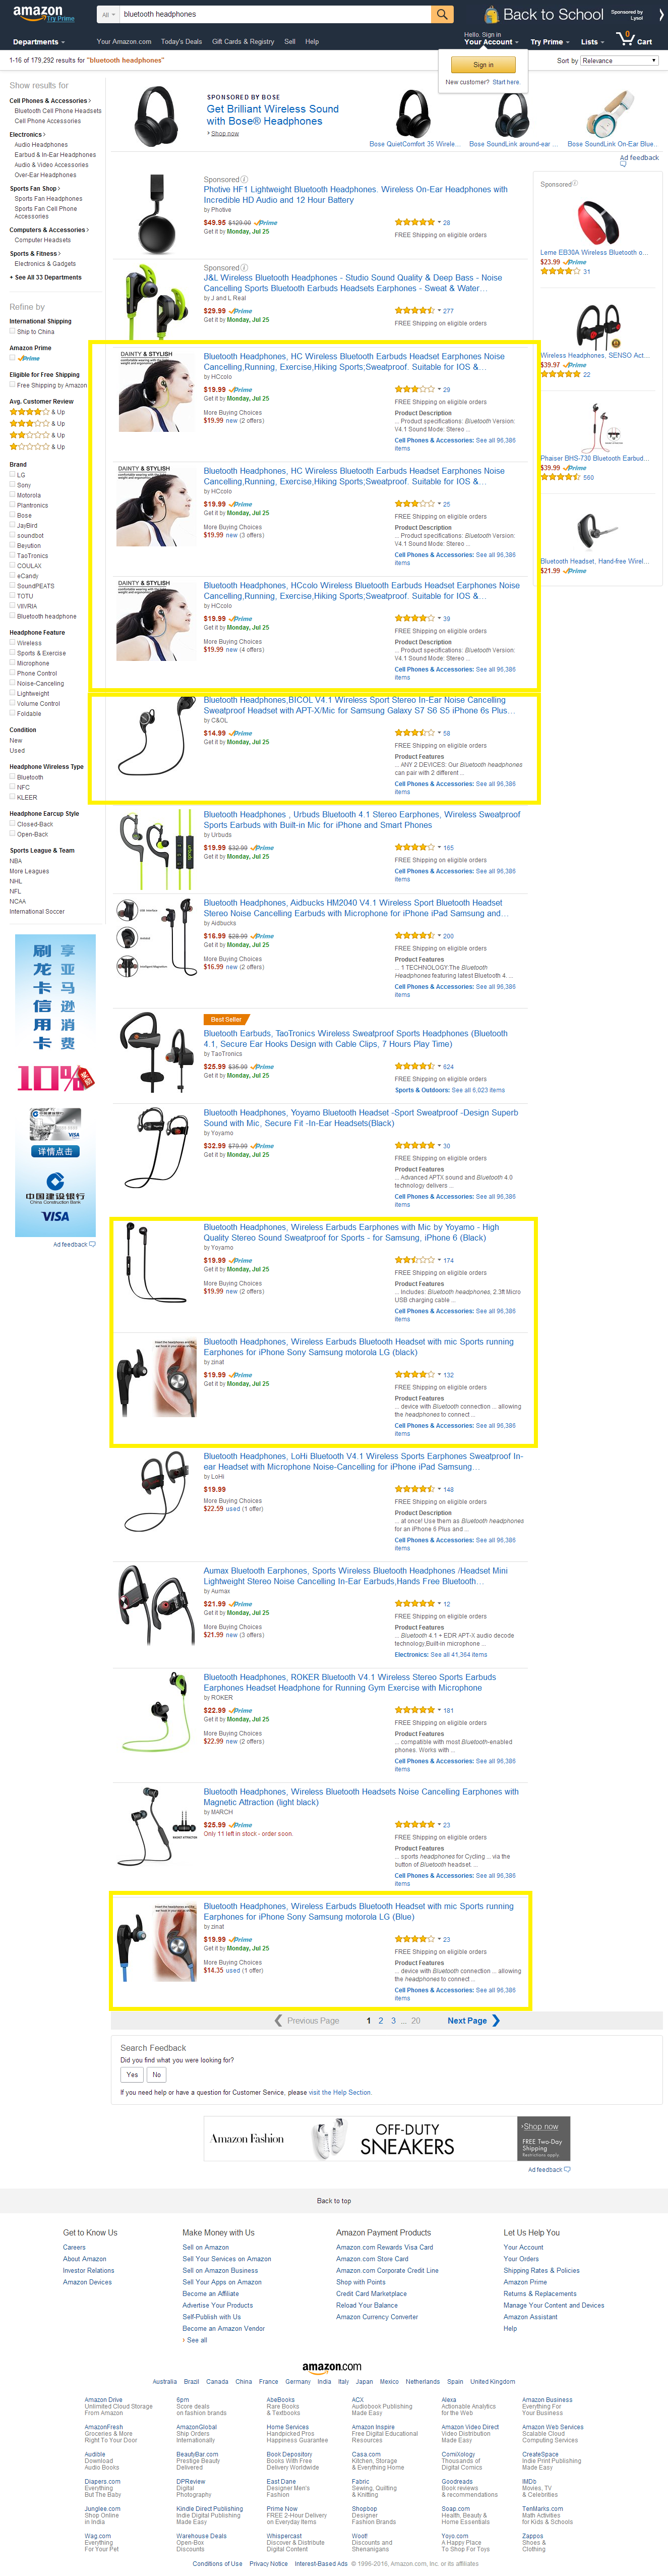Tick the Noise-Canceling feature checkbox
The image size is (668, 2576).
click(x=12, y=683)
